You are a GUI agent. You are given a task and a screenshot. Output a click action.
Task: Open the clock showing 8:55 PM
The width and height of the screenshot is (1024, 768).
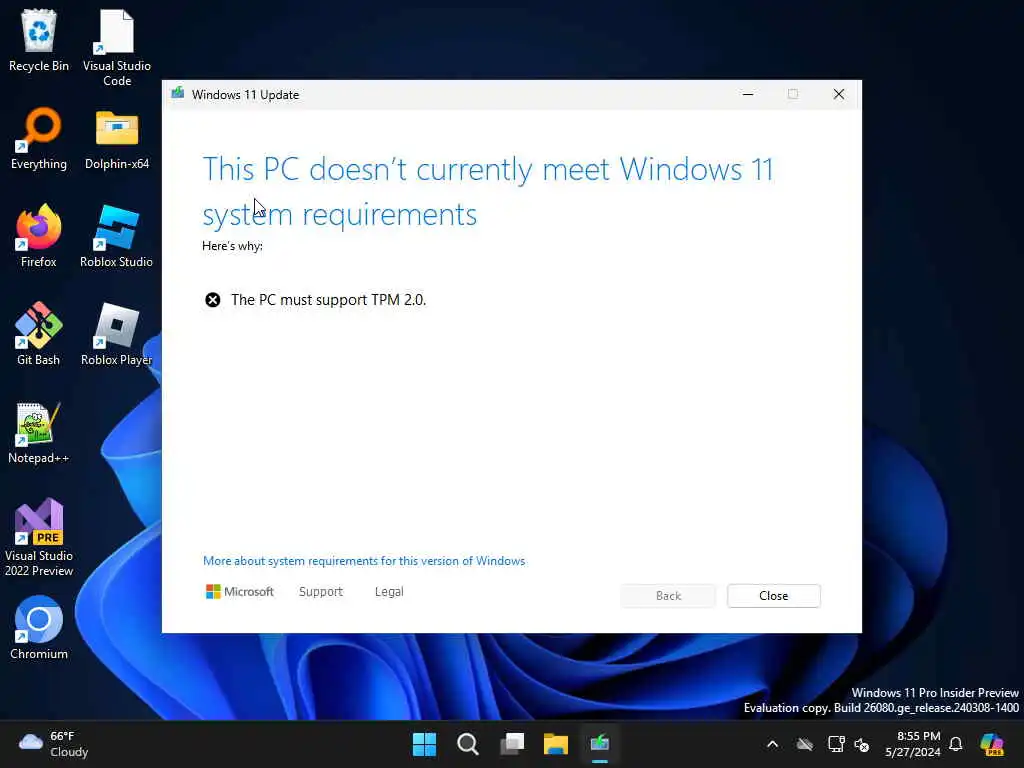[913, 744]
